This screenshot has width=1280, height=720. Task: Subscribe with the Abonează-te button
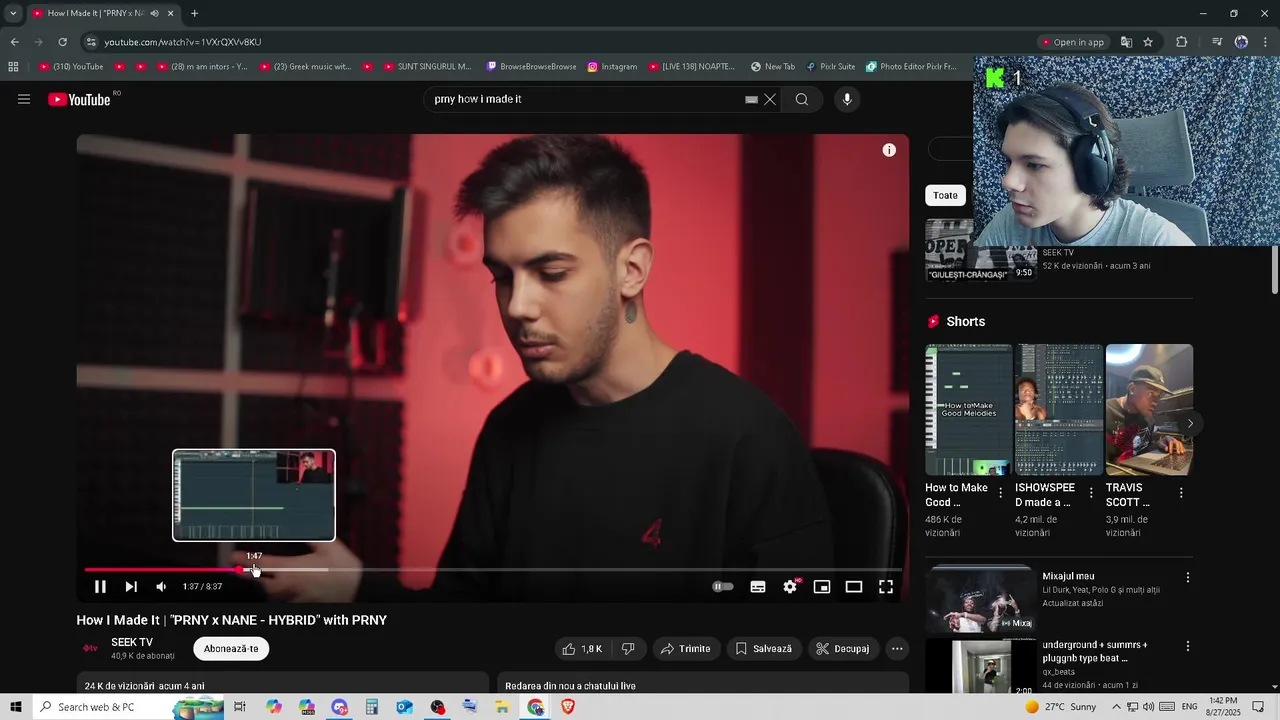pos(231,649)
